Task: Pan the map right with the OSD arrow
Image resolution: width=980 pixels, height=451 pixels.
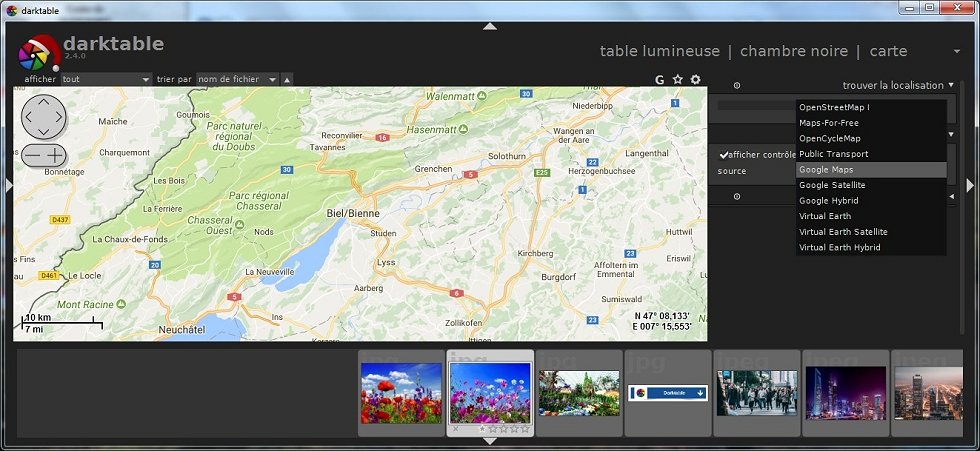Action: (x=59, y=117)
